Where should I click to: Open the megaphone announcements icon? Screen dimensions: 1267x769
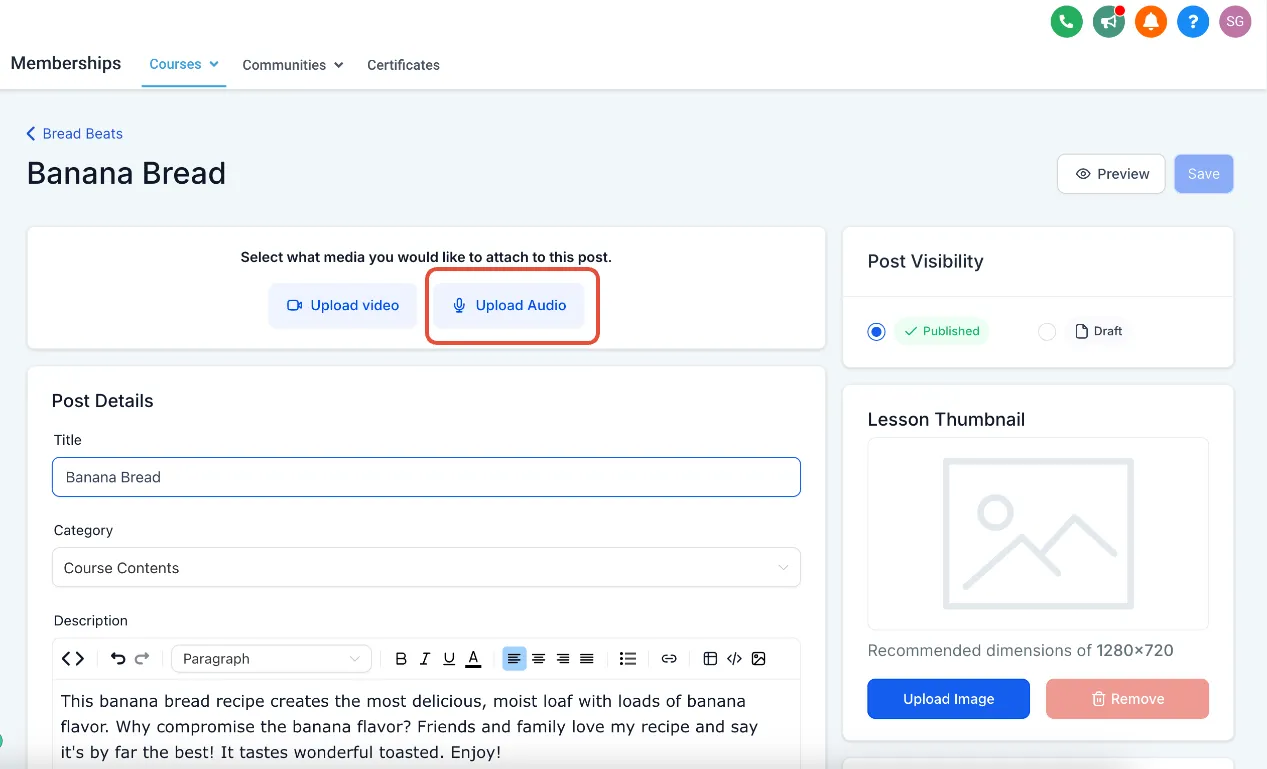(1108, 21)
